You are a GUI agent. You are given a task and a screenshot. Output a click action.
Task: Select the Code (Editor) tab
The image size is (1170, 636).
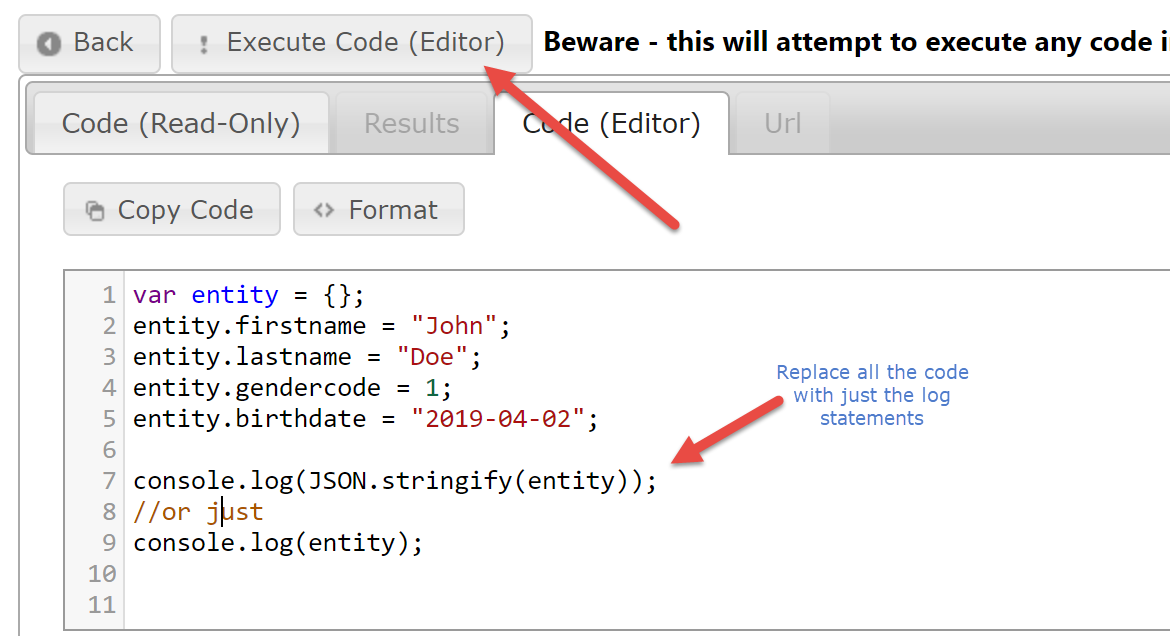coord(611,124)
